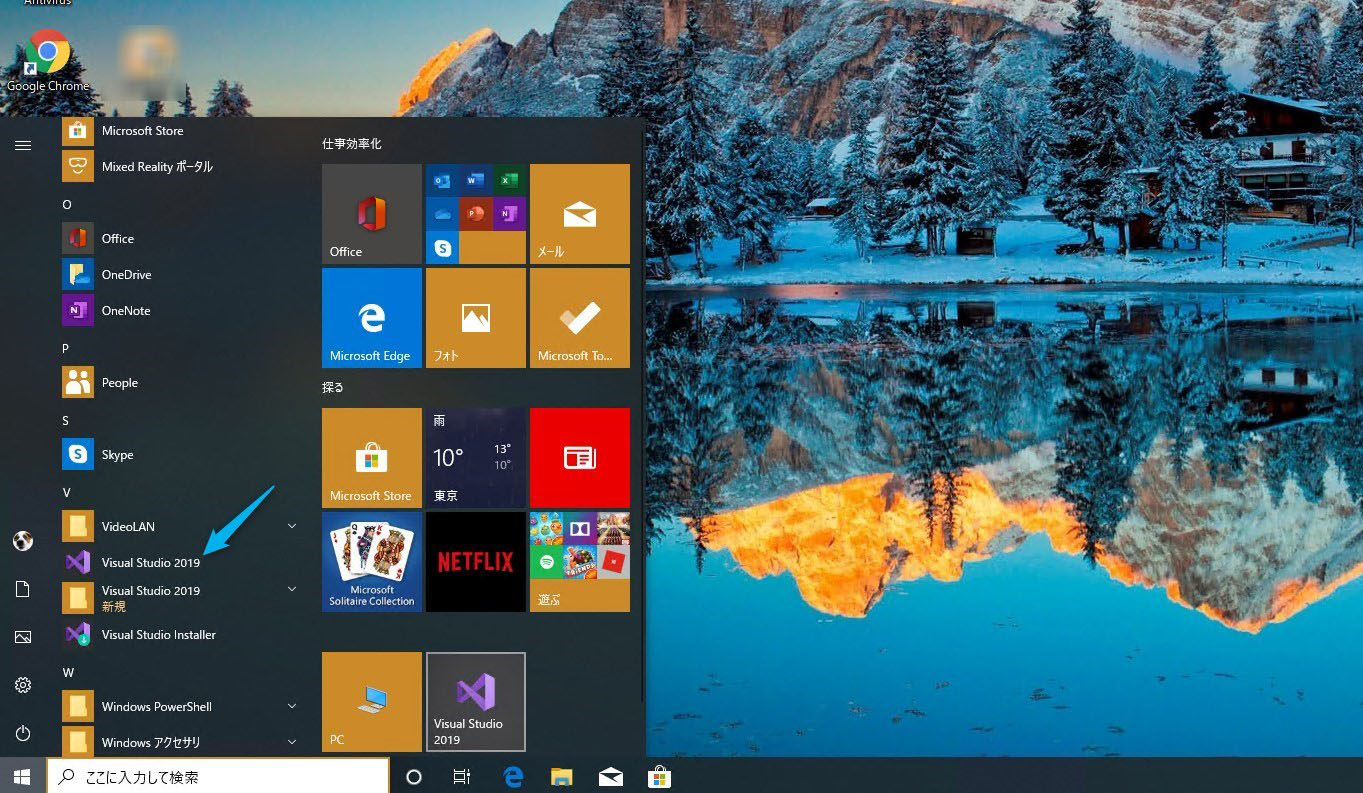The height and width of the screenshot is (793, 1363).
Task: Open the Office tile
Action: tap(372, 214)
